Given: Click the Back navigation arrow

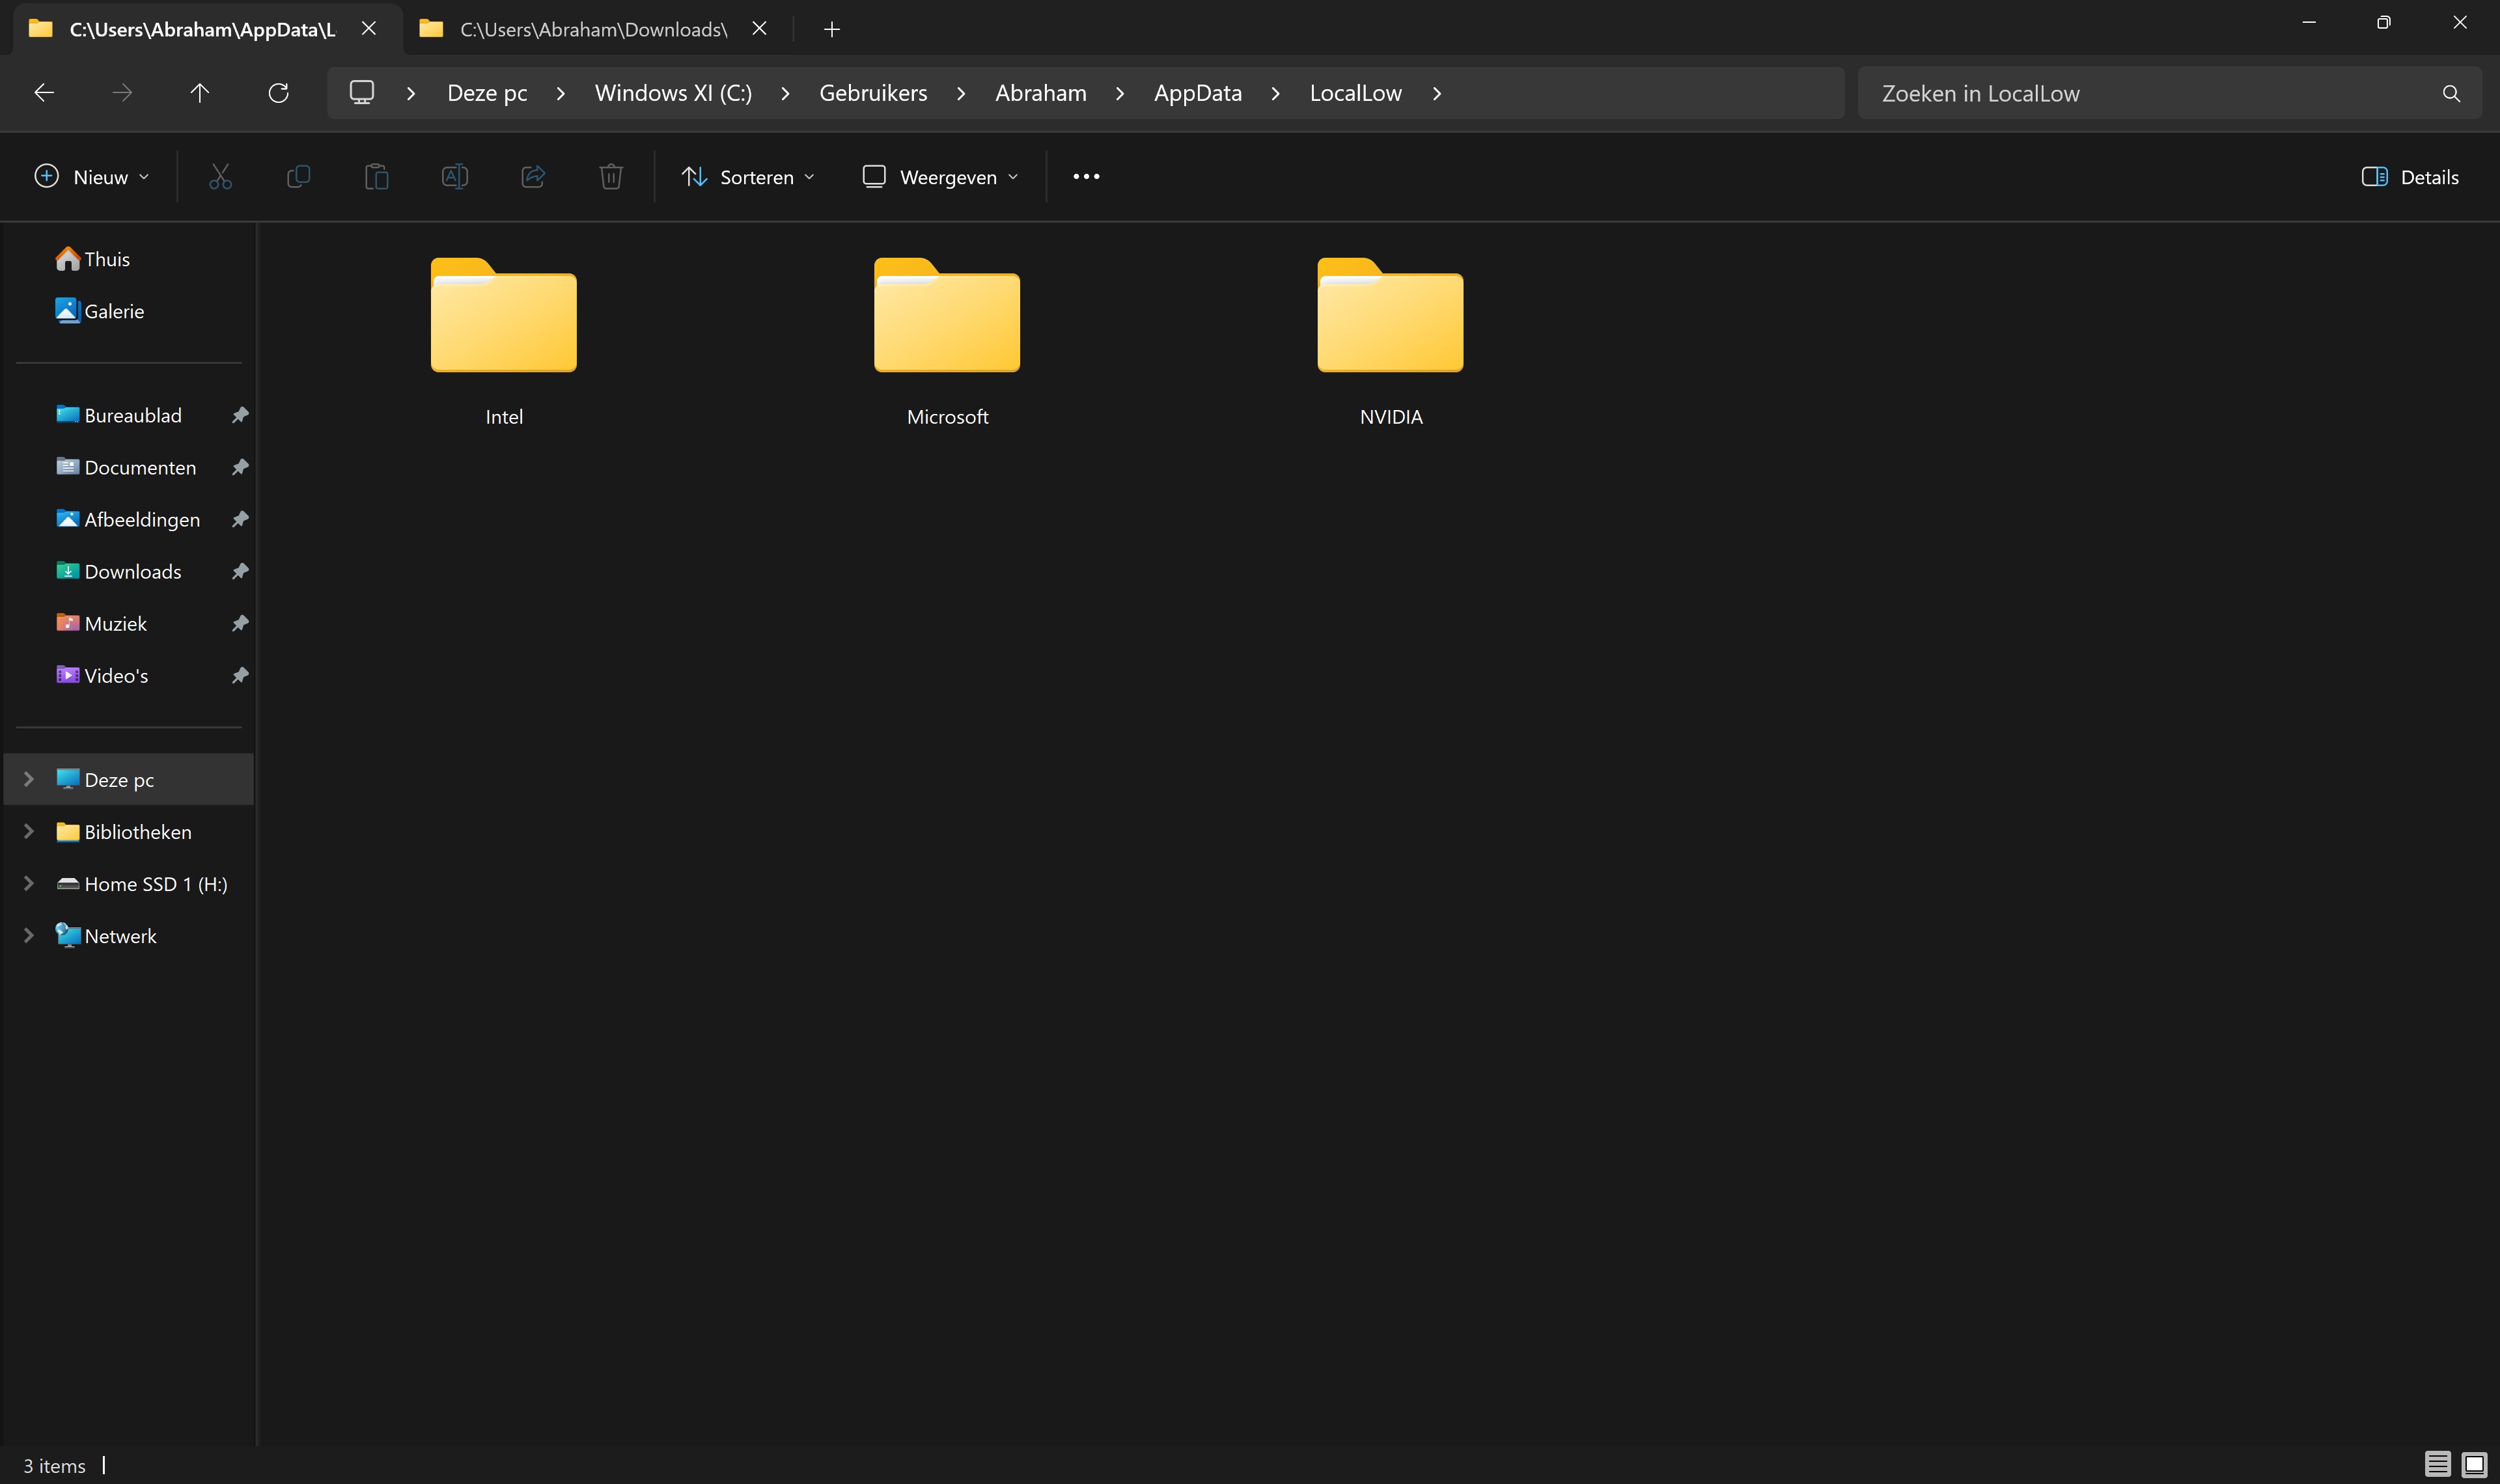Looking at the screenshot, I should pyautogui.click(x=44, y=93).
